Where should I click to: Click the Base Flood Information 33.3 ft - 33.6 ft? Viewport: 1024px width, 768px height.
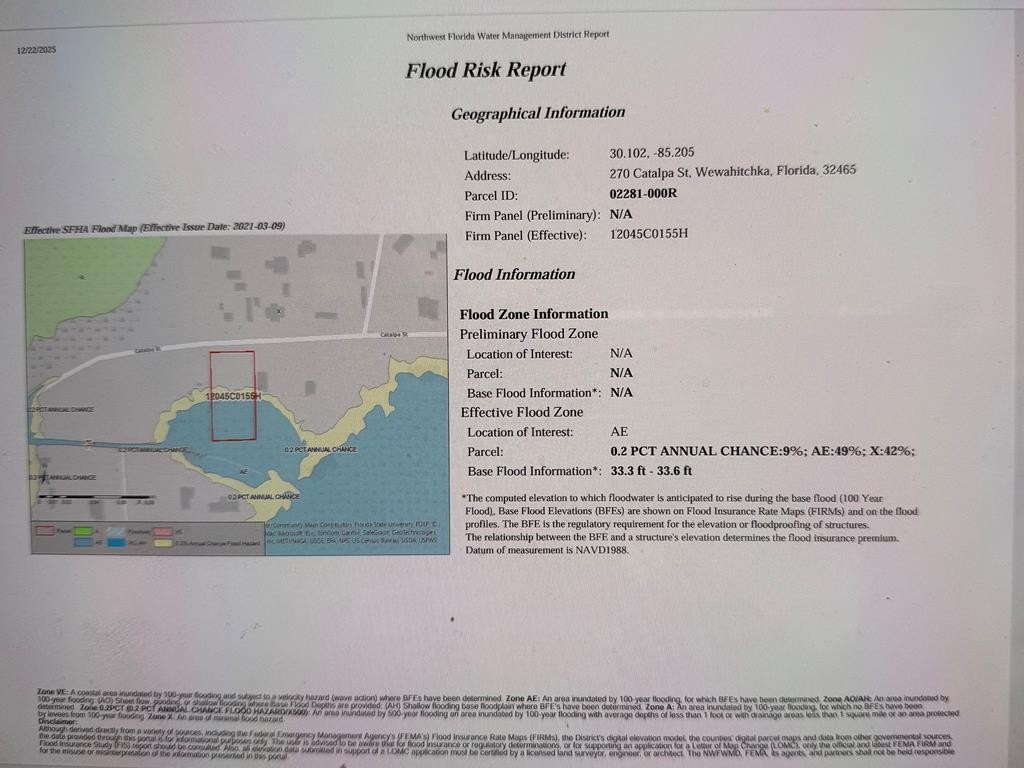[x=651, y=471]
